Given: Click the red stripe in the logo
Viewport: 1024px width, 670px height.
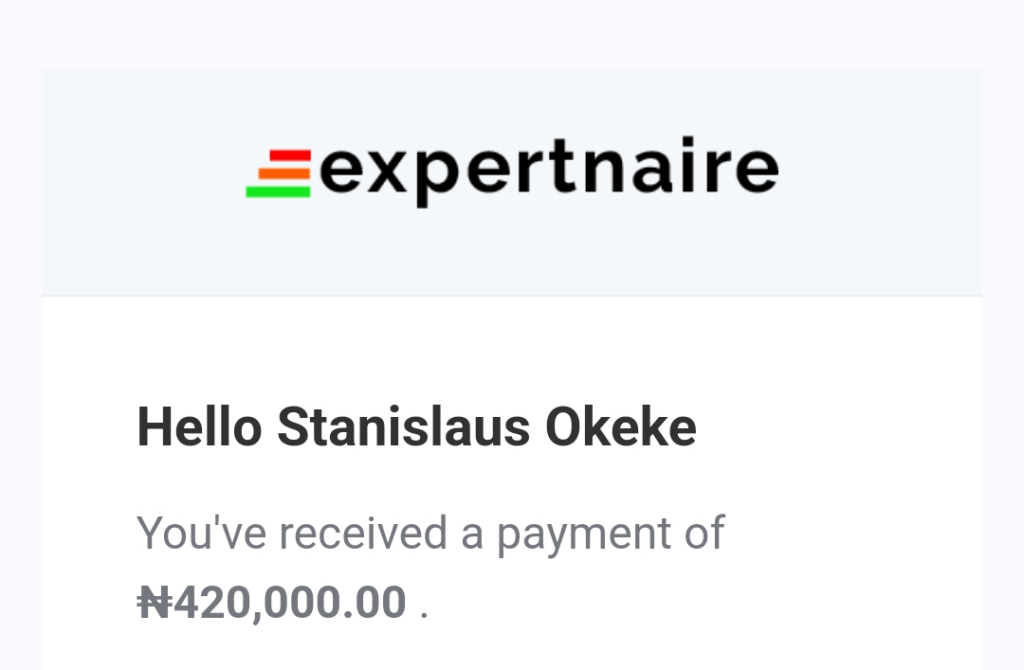Looking at the screenshot, I should pyautogui.click(x=291, y=156).
